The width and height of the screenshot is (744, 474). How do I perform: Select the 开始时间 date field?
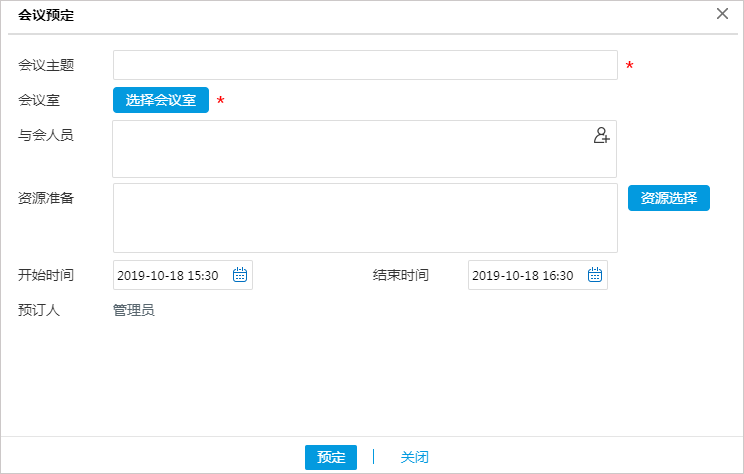(x=170, y=275)
